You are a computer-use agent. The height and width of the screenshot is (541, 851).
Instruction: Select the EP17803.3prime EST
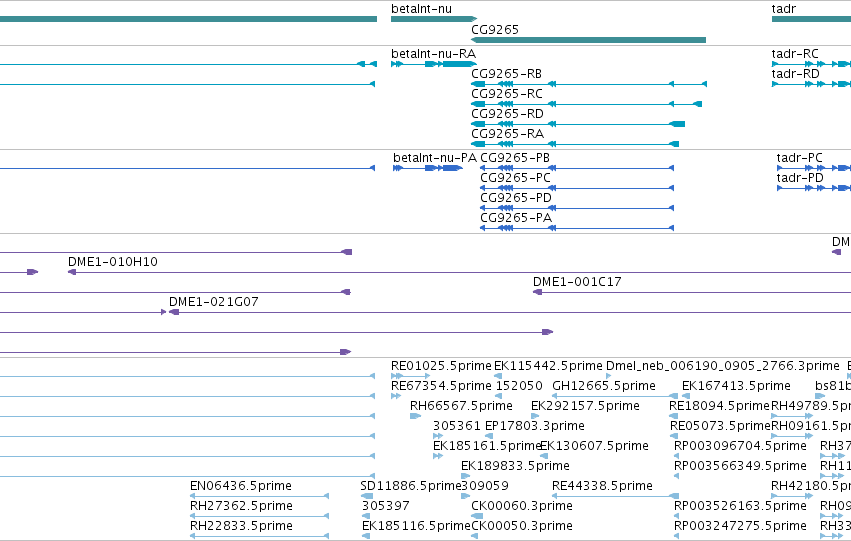(x=488, y=436)
